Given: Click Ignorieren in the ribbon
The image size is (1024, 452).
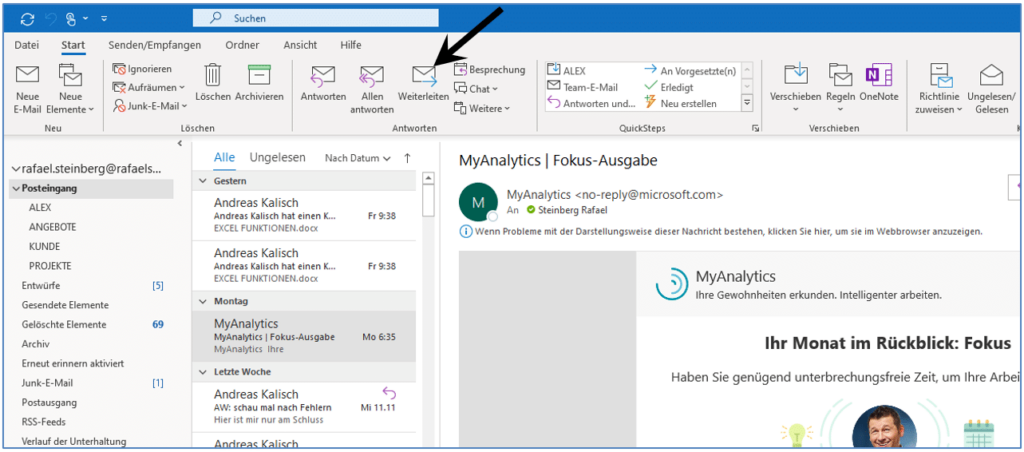Looking at the screenshot, I should 142,69.
